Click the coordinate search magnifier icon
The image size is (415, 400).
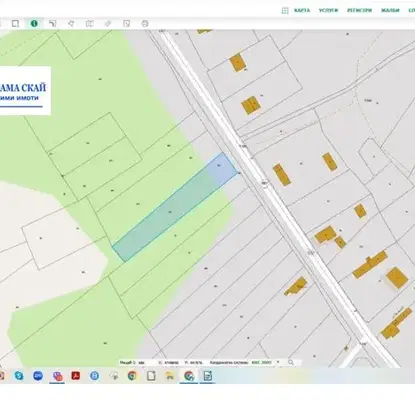291,362
